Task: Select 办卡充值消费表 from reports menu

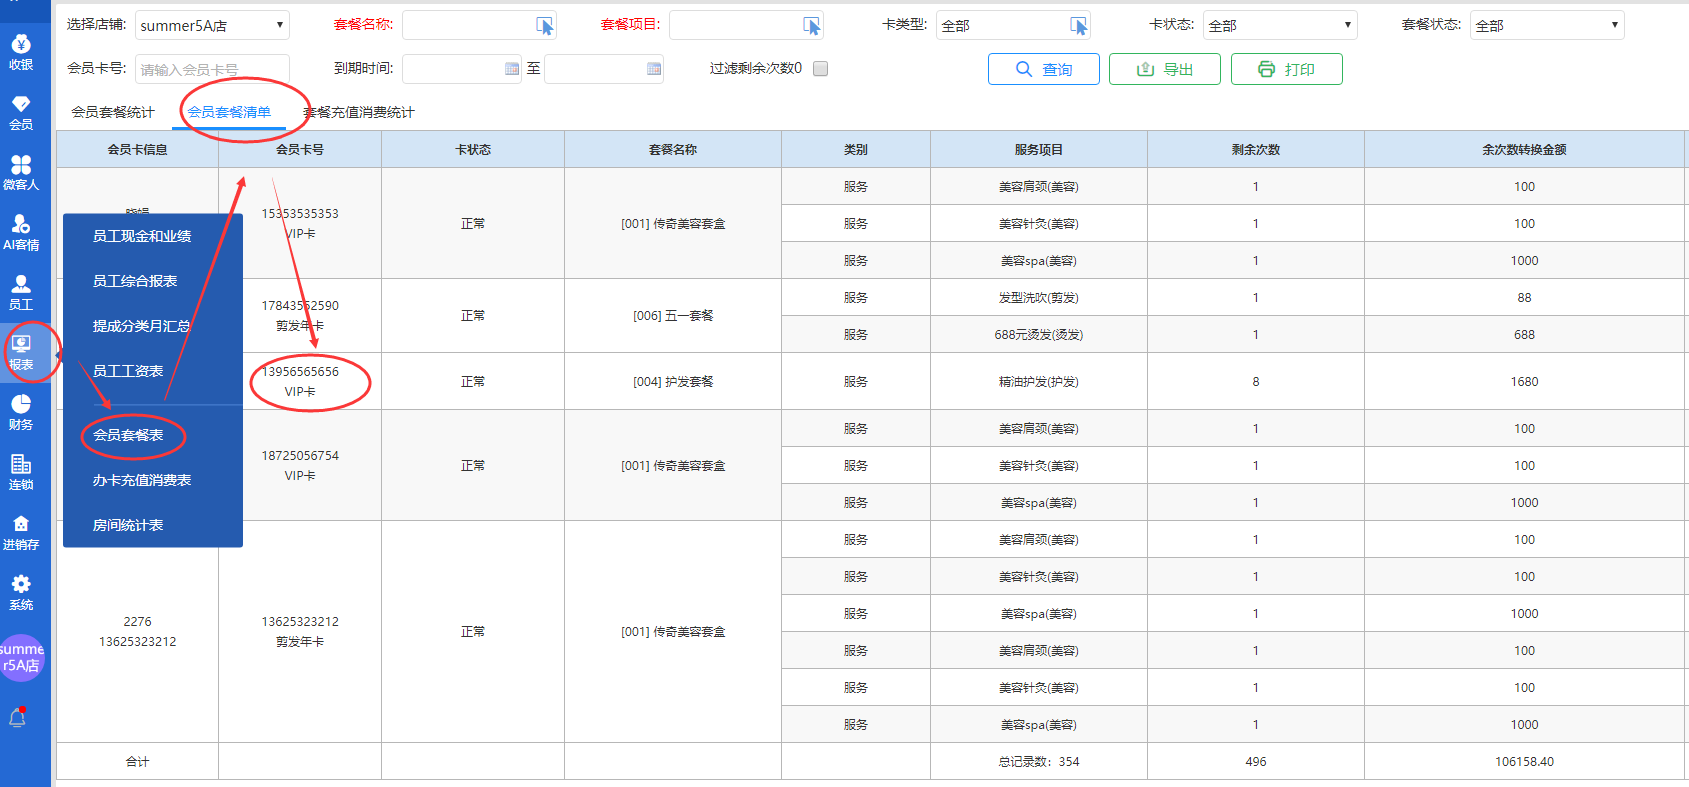Action: tap(142, 480)
